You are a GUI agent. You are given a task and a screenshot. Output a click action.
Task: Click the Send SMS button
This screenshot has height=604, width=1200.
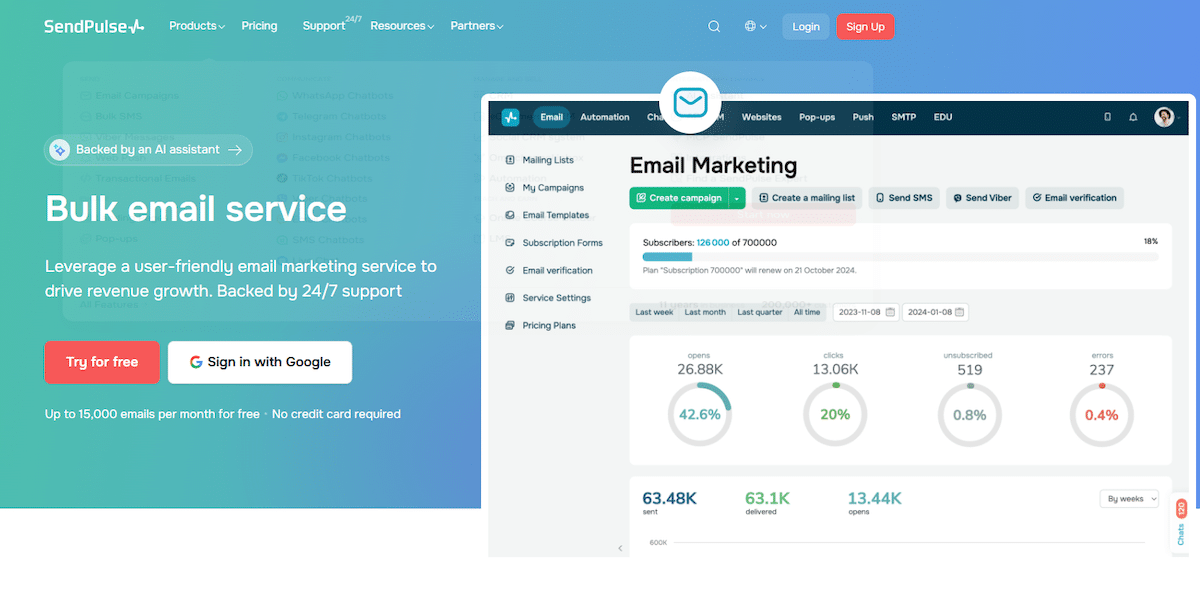904,198
